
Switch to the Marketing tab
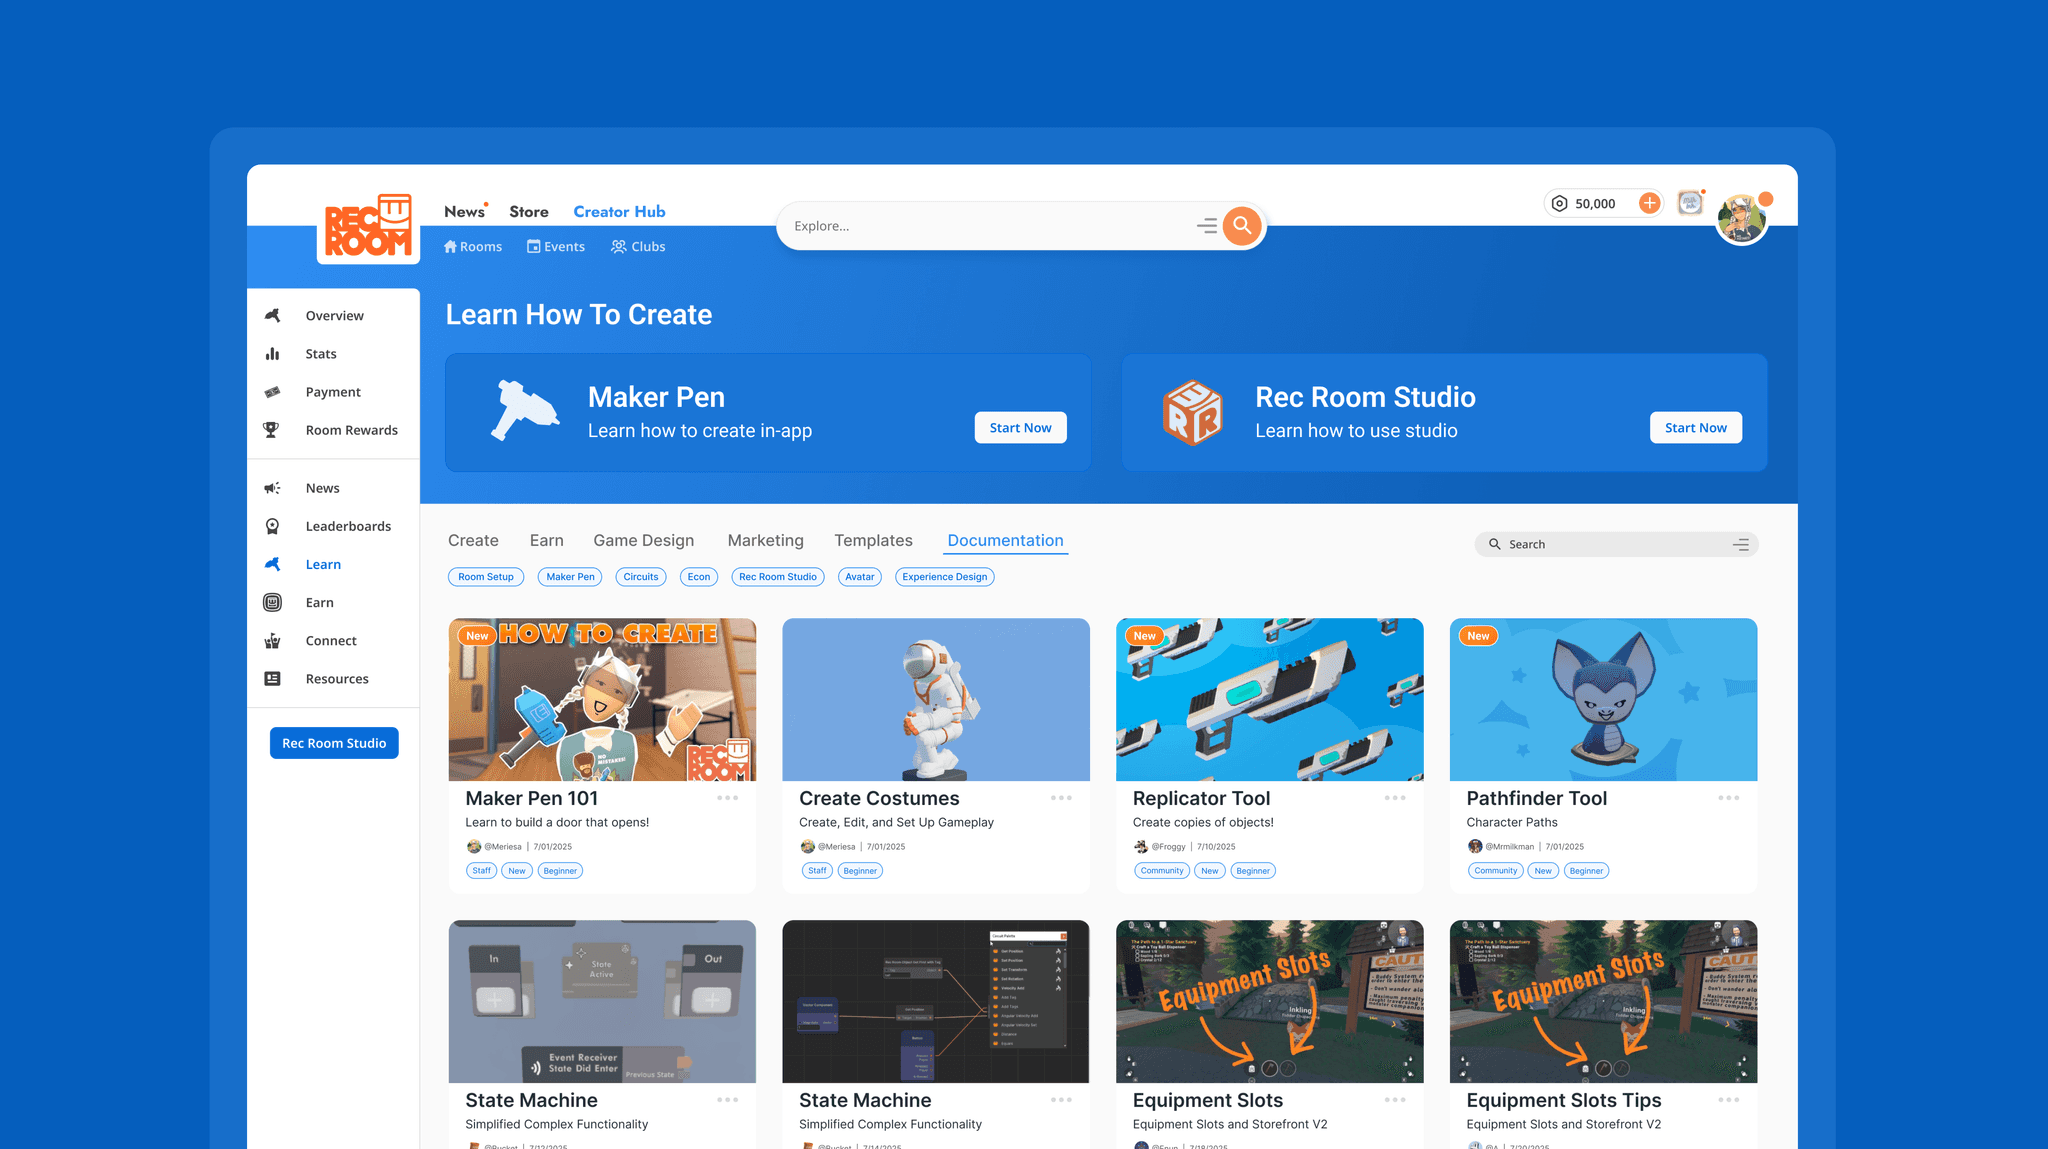click(766, 541)
